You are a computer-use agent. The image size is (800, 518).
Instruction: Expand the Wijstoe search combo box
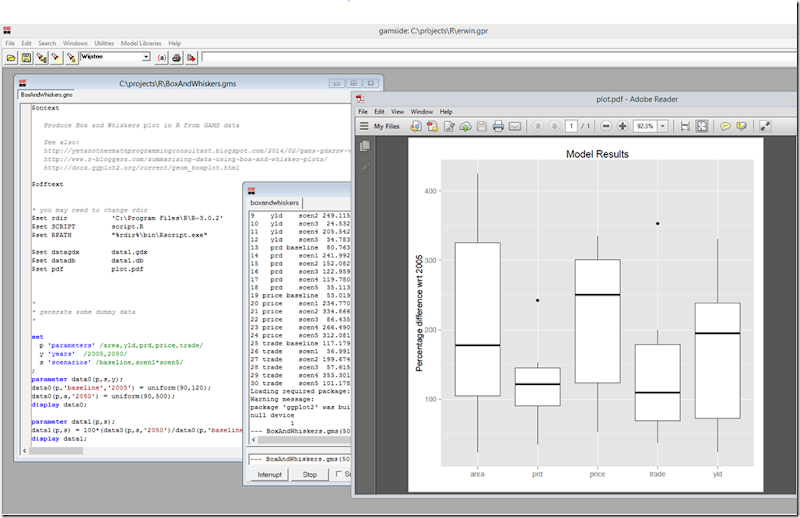tap(147, 59)
